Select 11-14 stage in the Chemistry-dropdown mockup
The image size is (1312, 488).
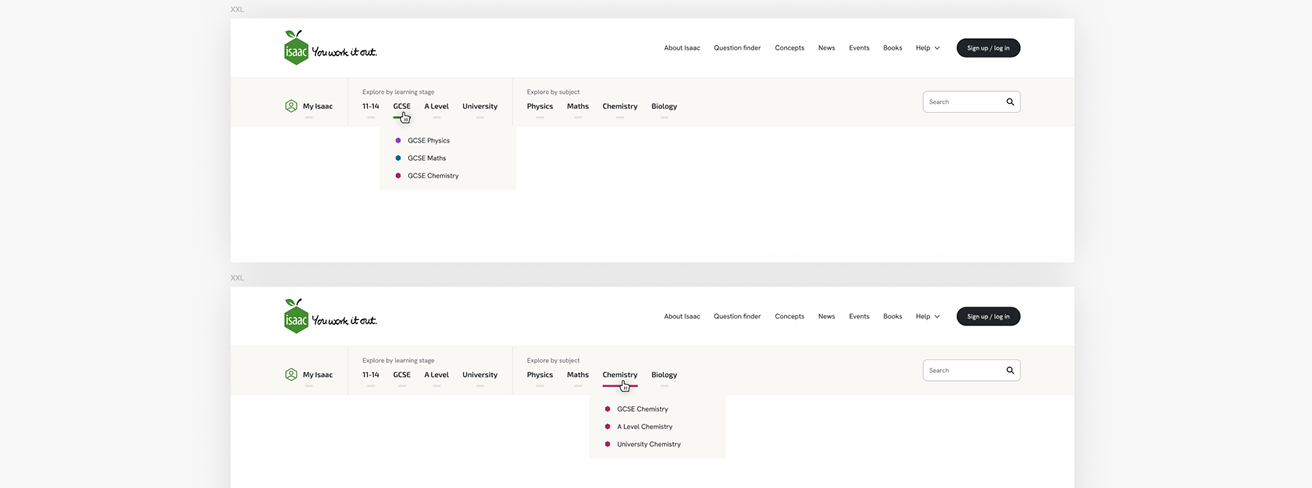pyautogui.click(x=371, y=375)
